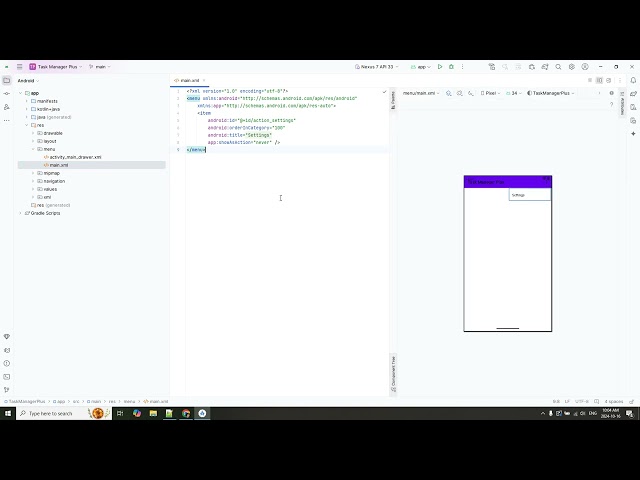Open the main branch dropdown
Viewport: 640px width, 480px height.
coord(100,67)
